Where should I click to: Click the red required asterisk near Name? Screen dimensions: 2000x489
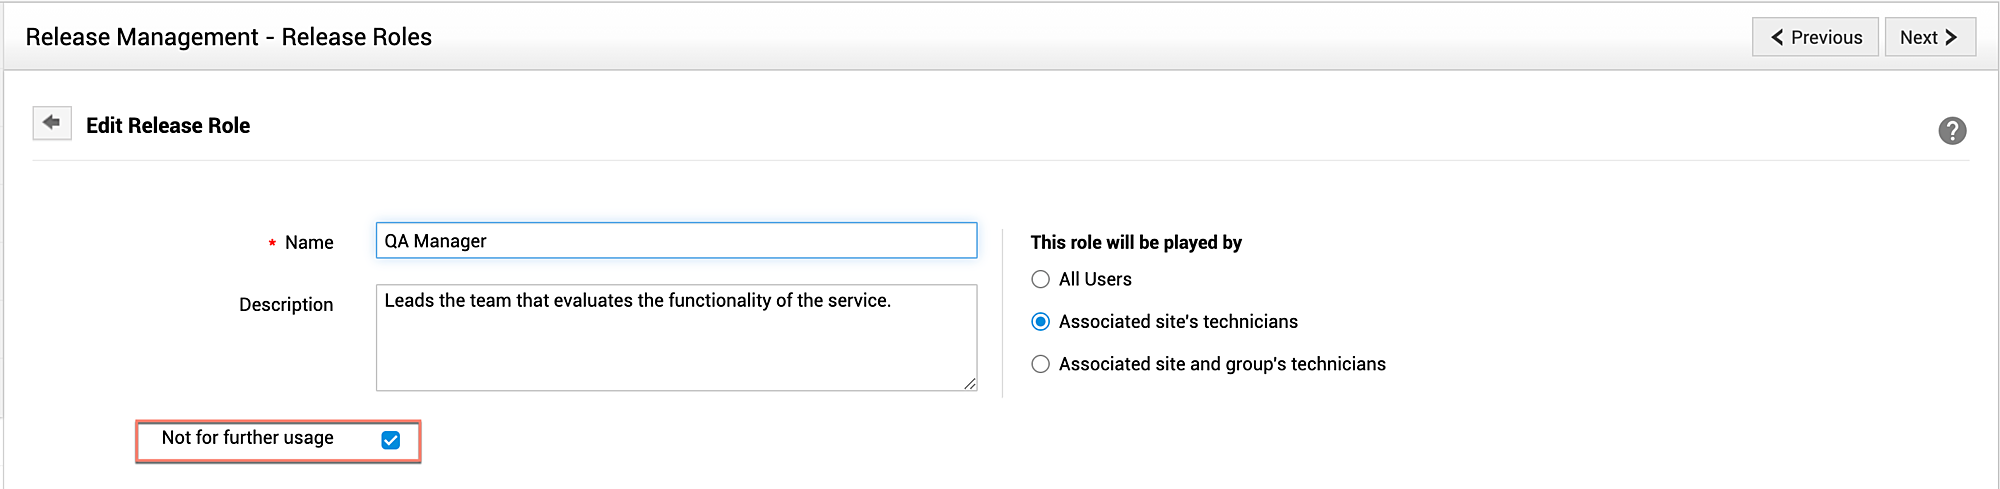pos(272,244)
